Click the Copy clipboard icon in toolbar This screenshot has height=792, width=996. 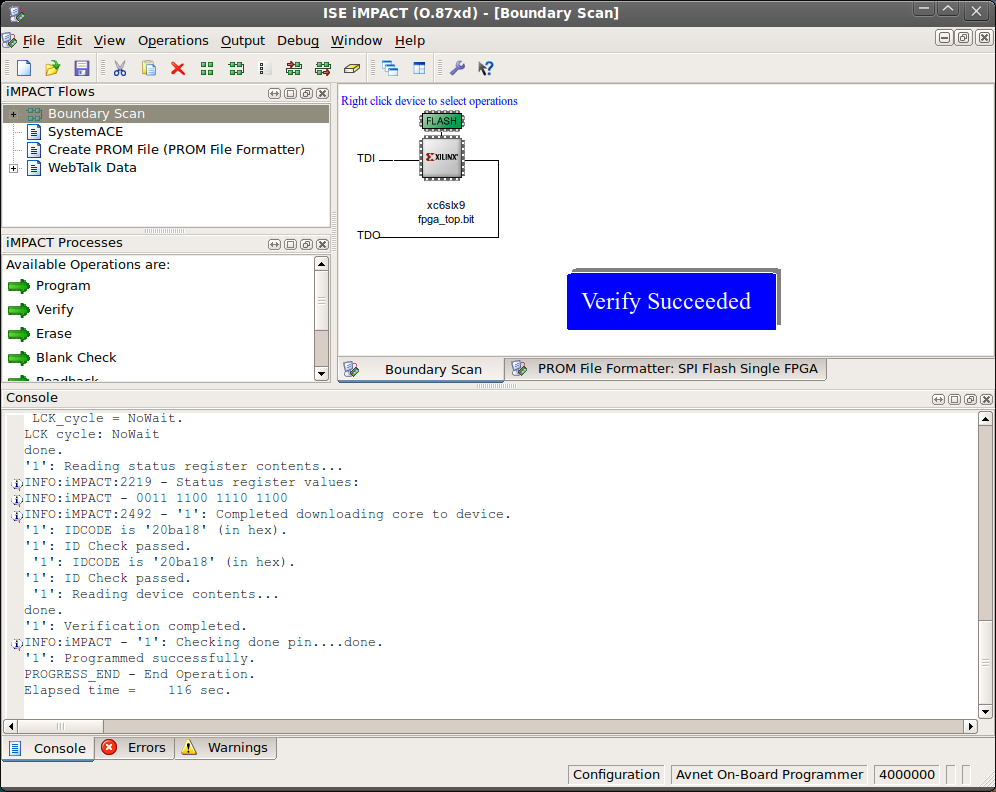[x=149, y=68]
